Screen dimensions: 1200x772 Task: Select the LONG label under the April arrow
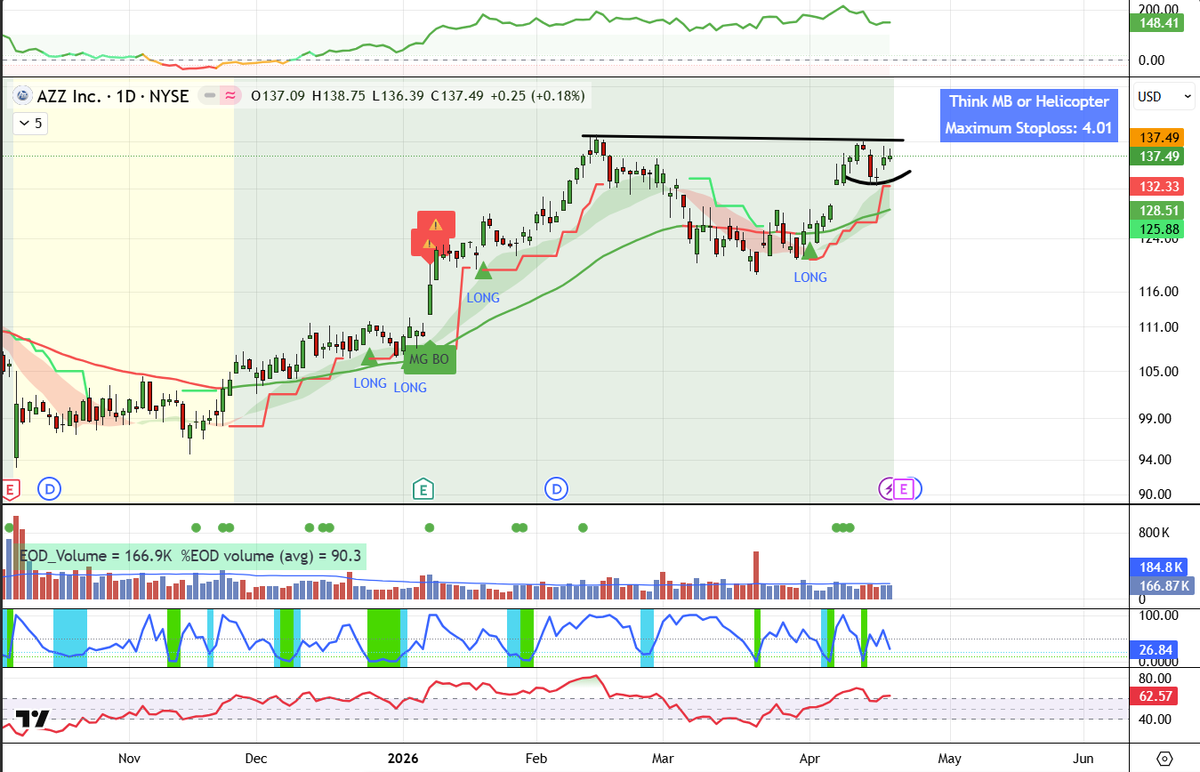[x=810, y=277]
